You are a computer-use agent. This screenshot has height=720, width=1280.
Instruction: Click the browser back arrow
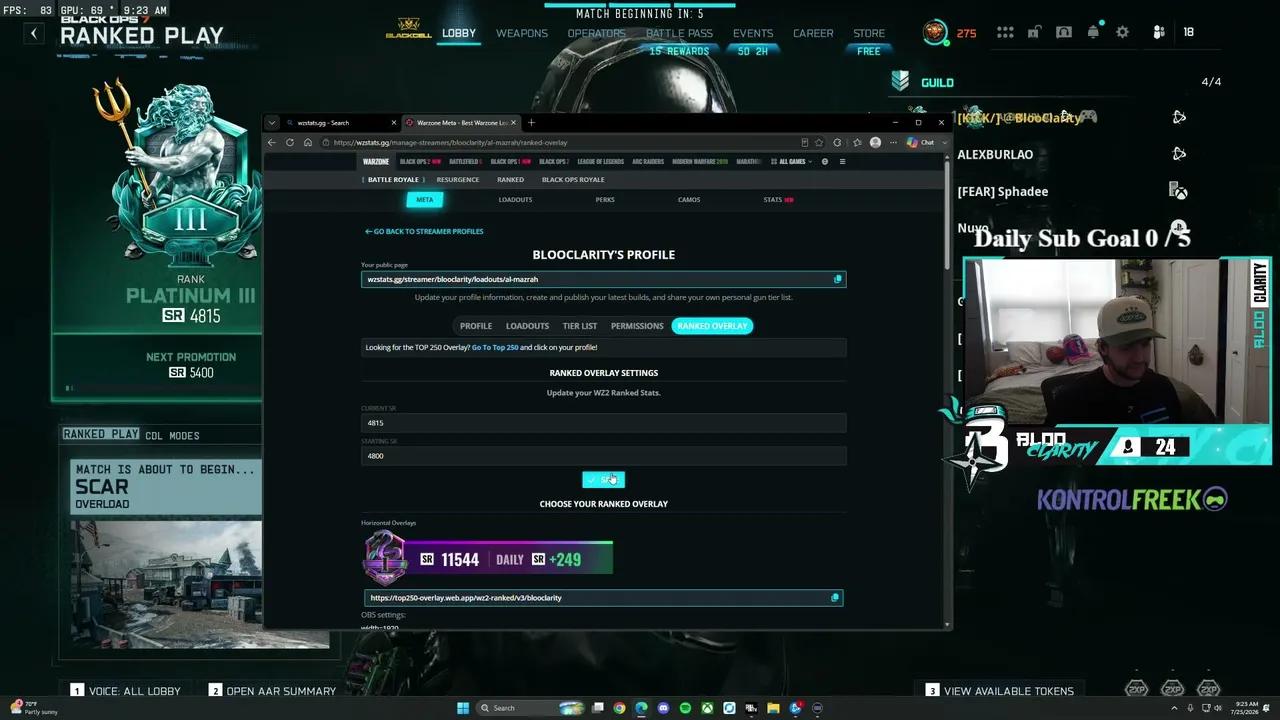(x=272, y=142)
